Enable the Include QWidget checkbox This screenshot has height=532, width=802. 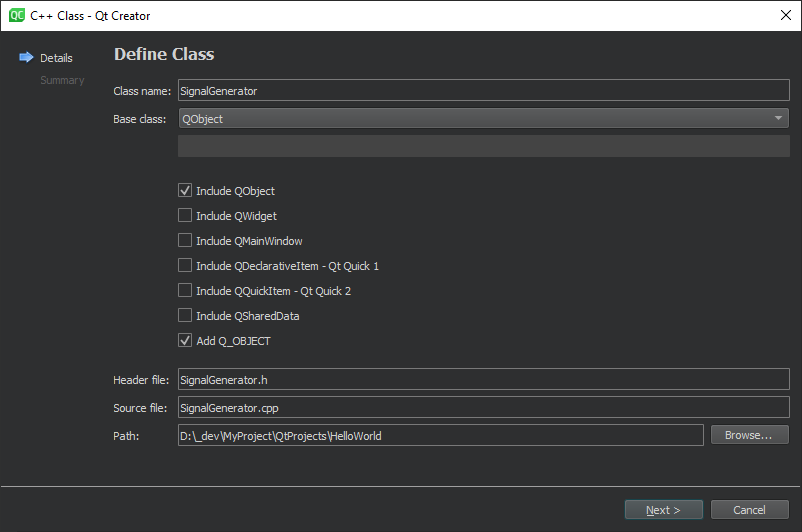point(185,215)
